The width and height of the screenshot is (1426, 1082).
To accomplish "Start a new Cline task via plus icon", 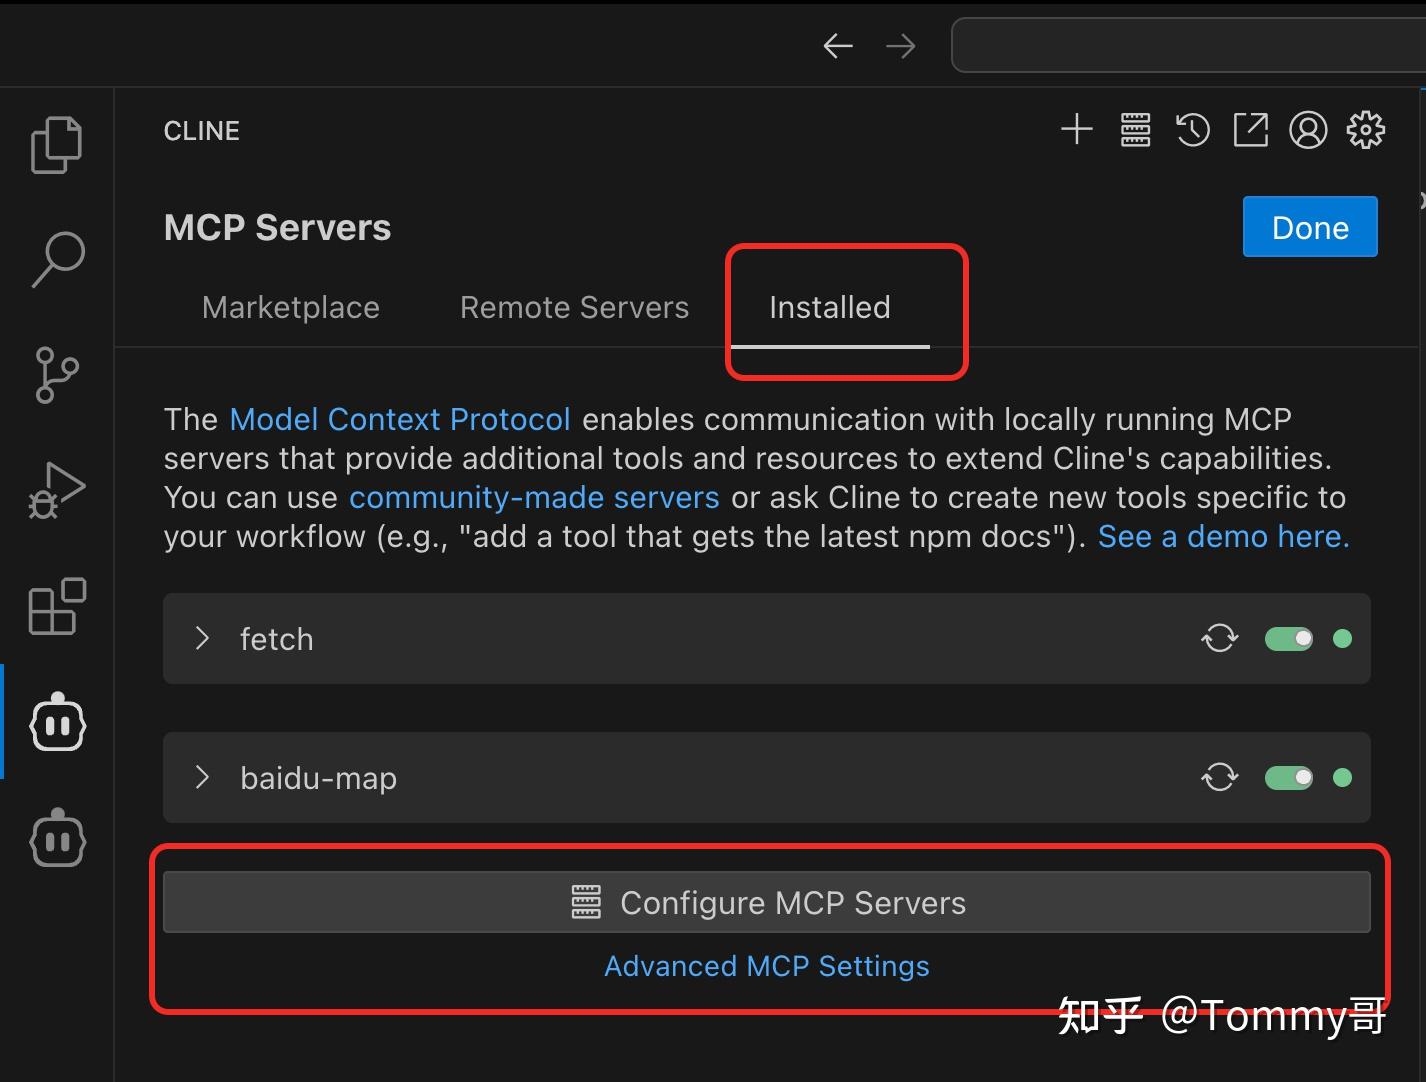I will 1077,129.
